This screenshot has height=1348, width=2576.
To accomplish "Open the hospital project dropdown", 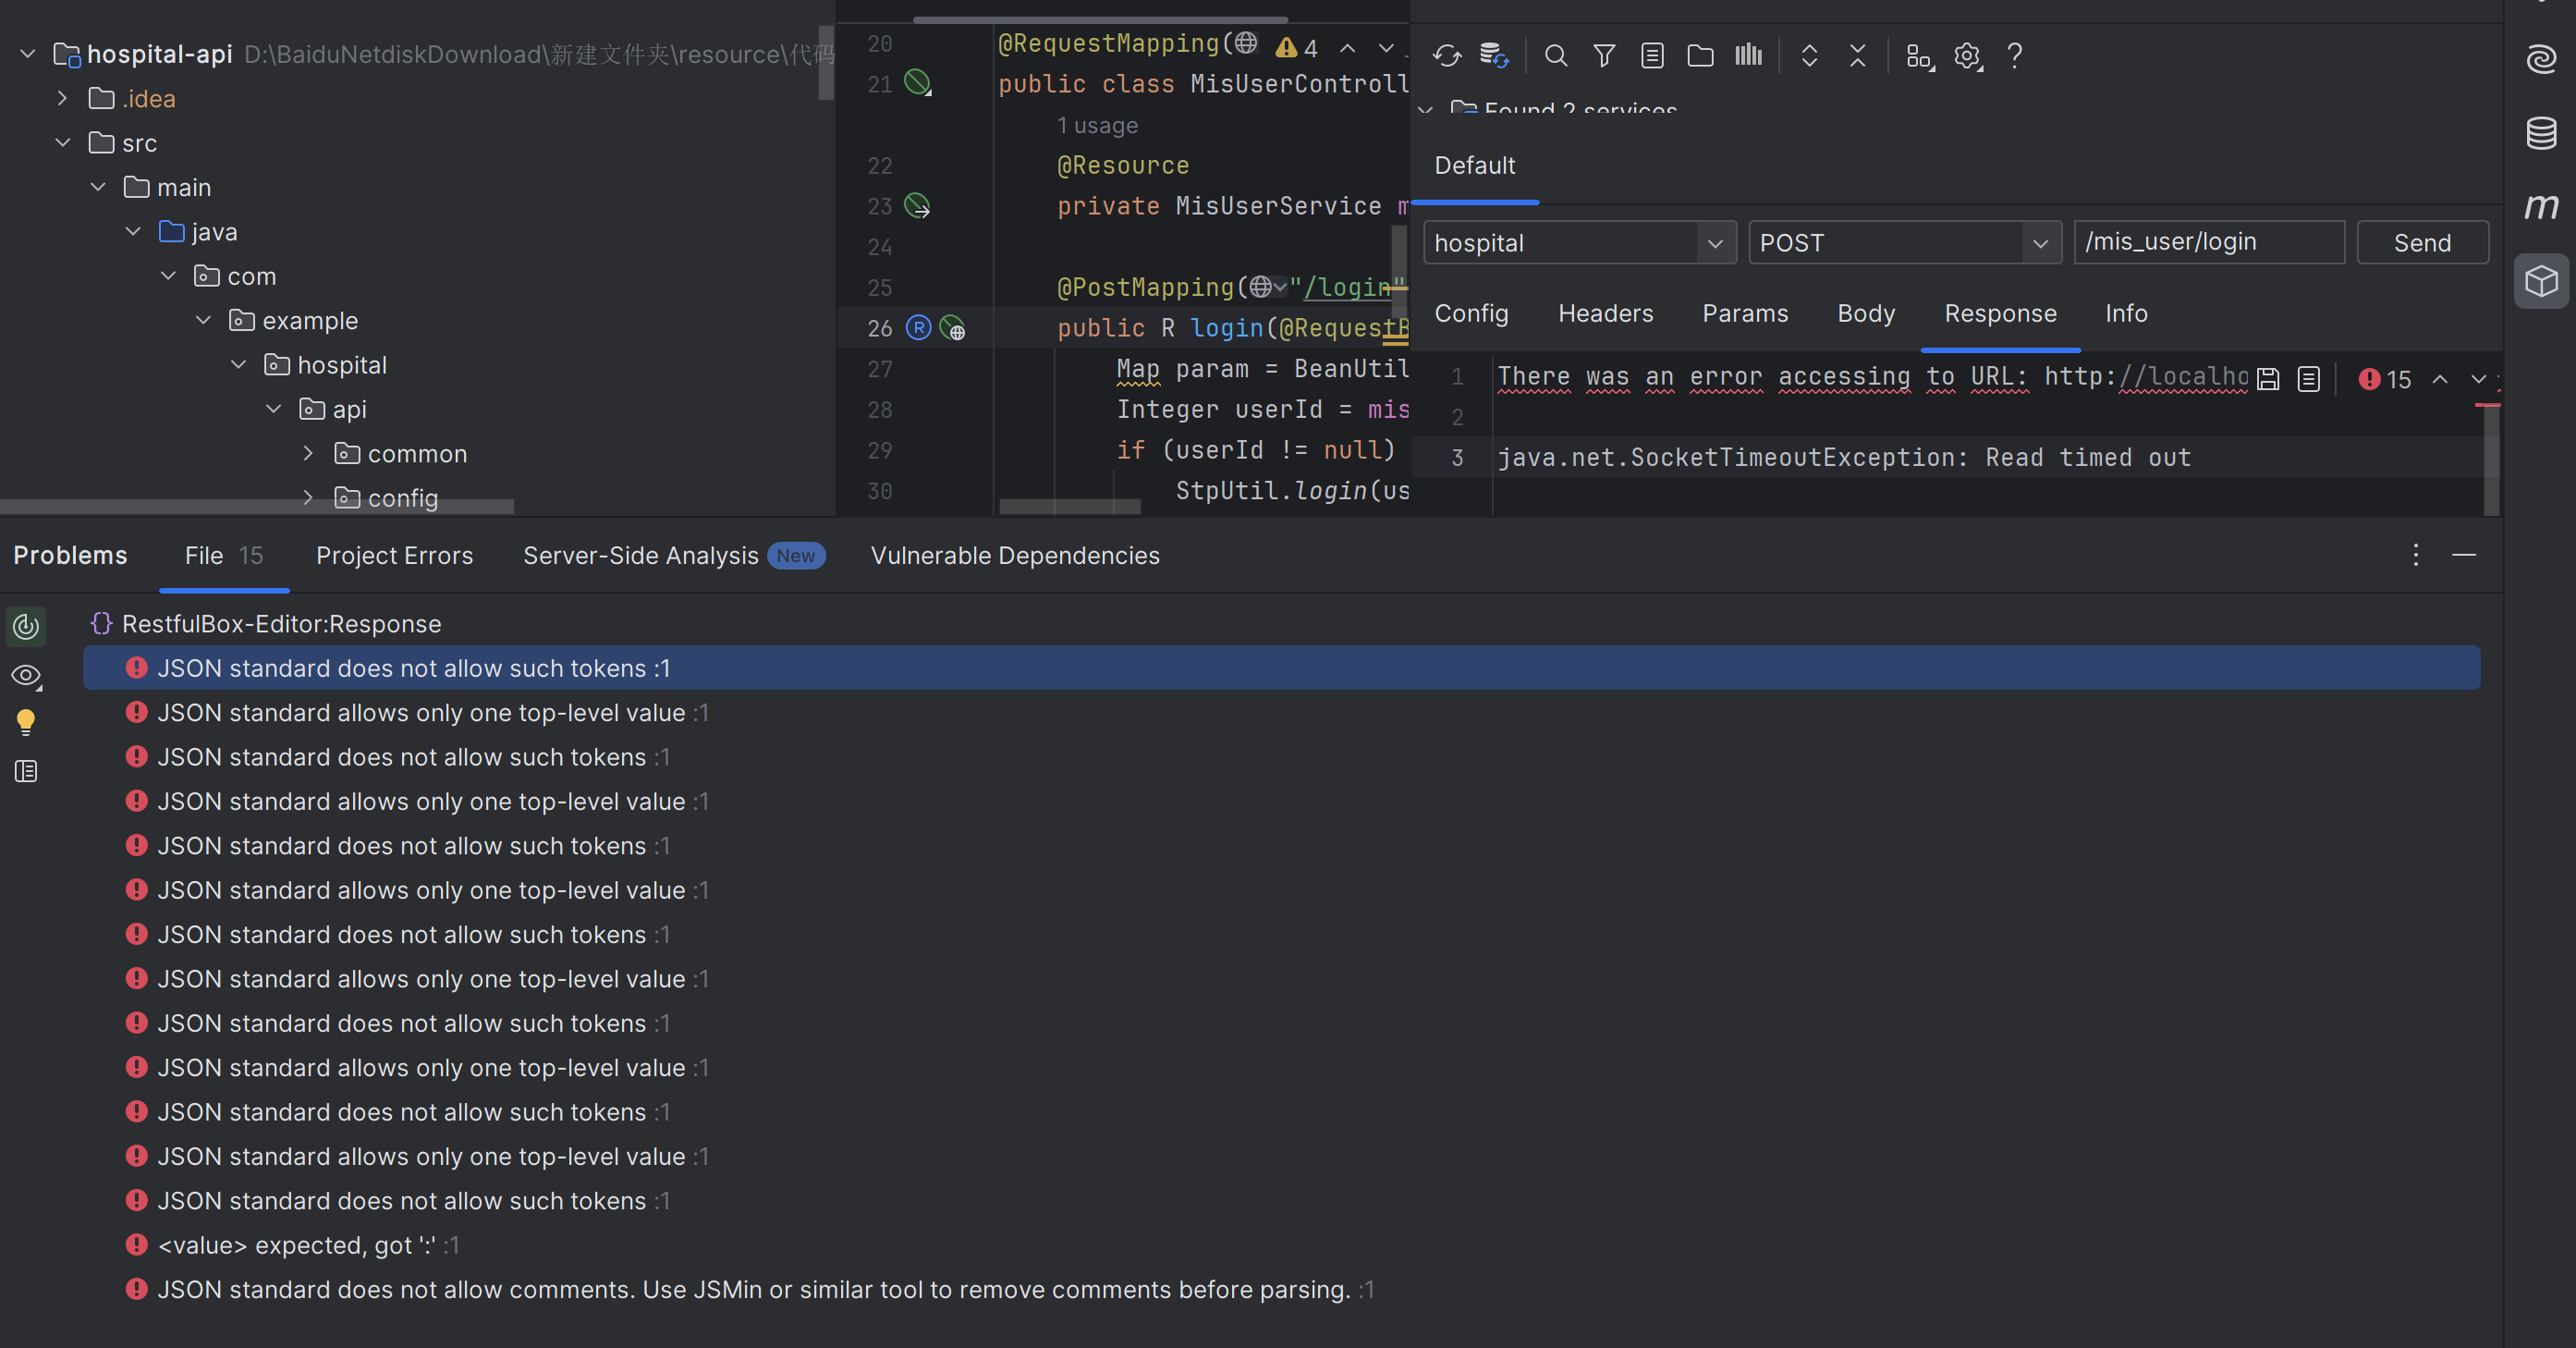I will coord(1714,243).
